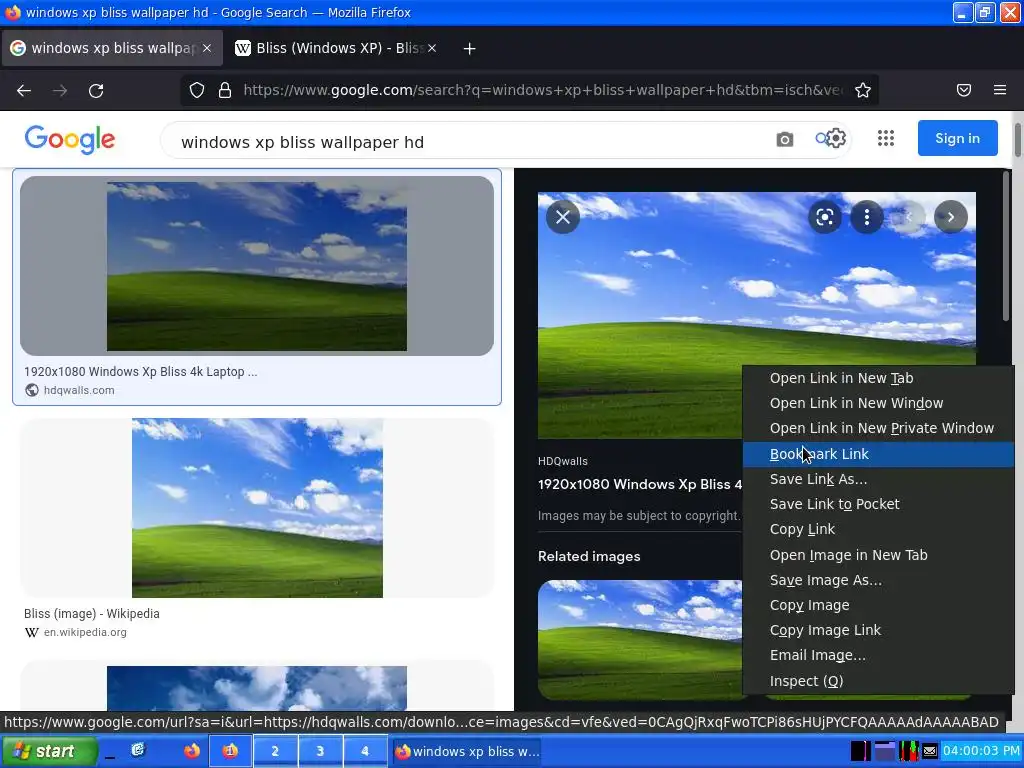Open a new browser tab

click(x=469, y=48)
